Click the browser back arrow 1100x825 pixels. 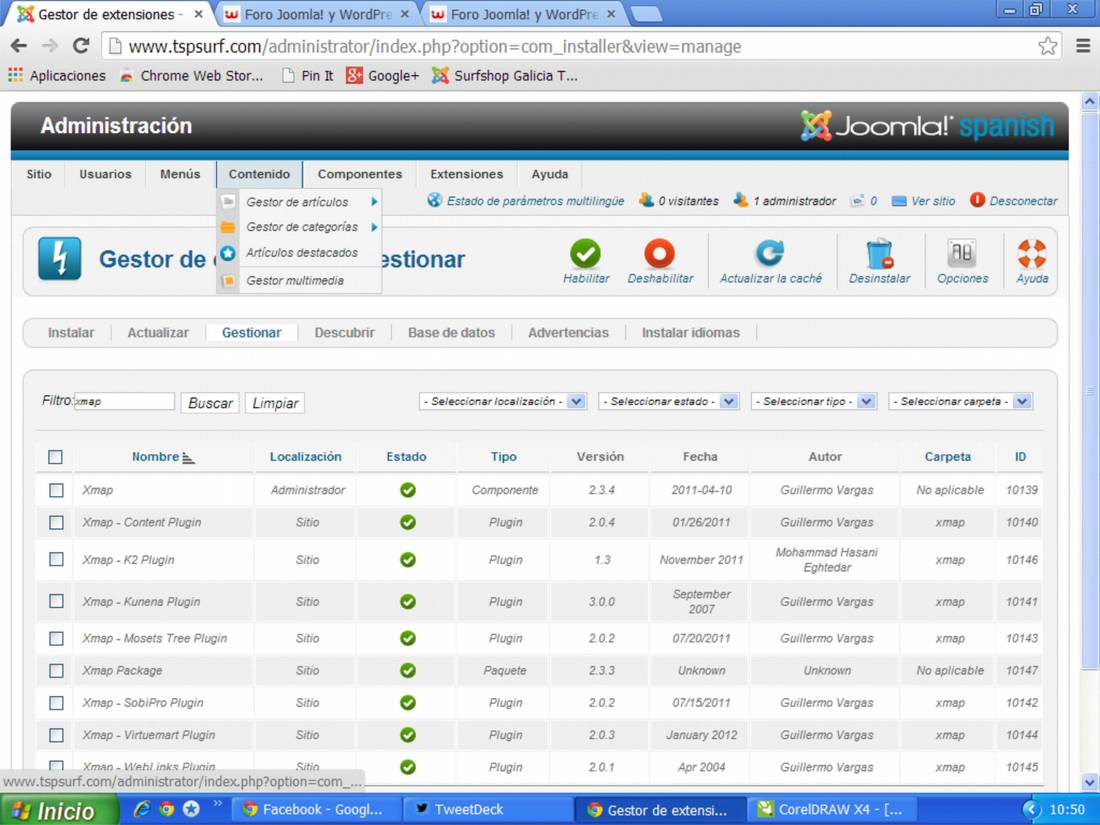pos(19,46)
